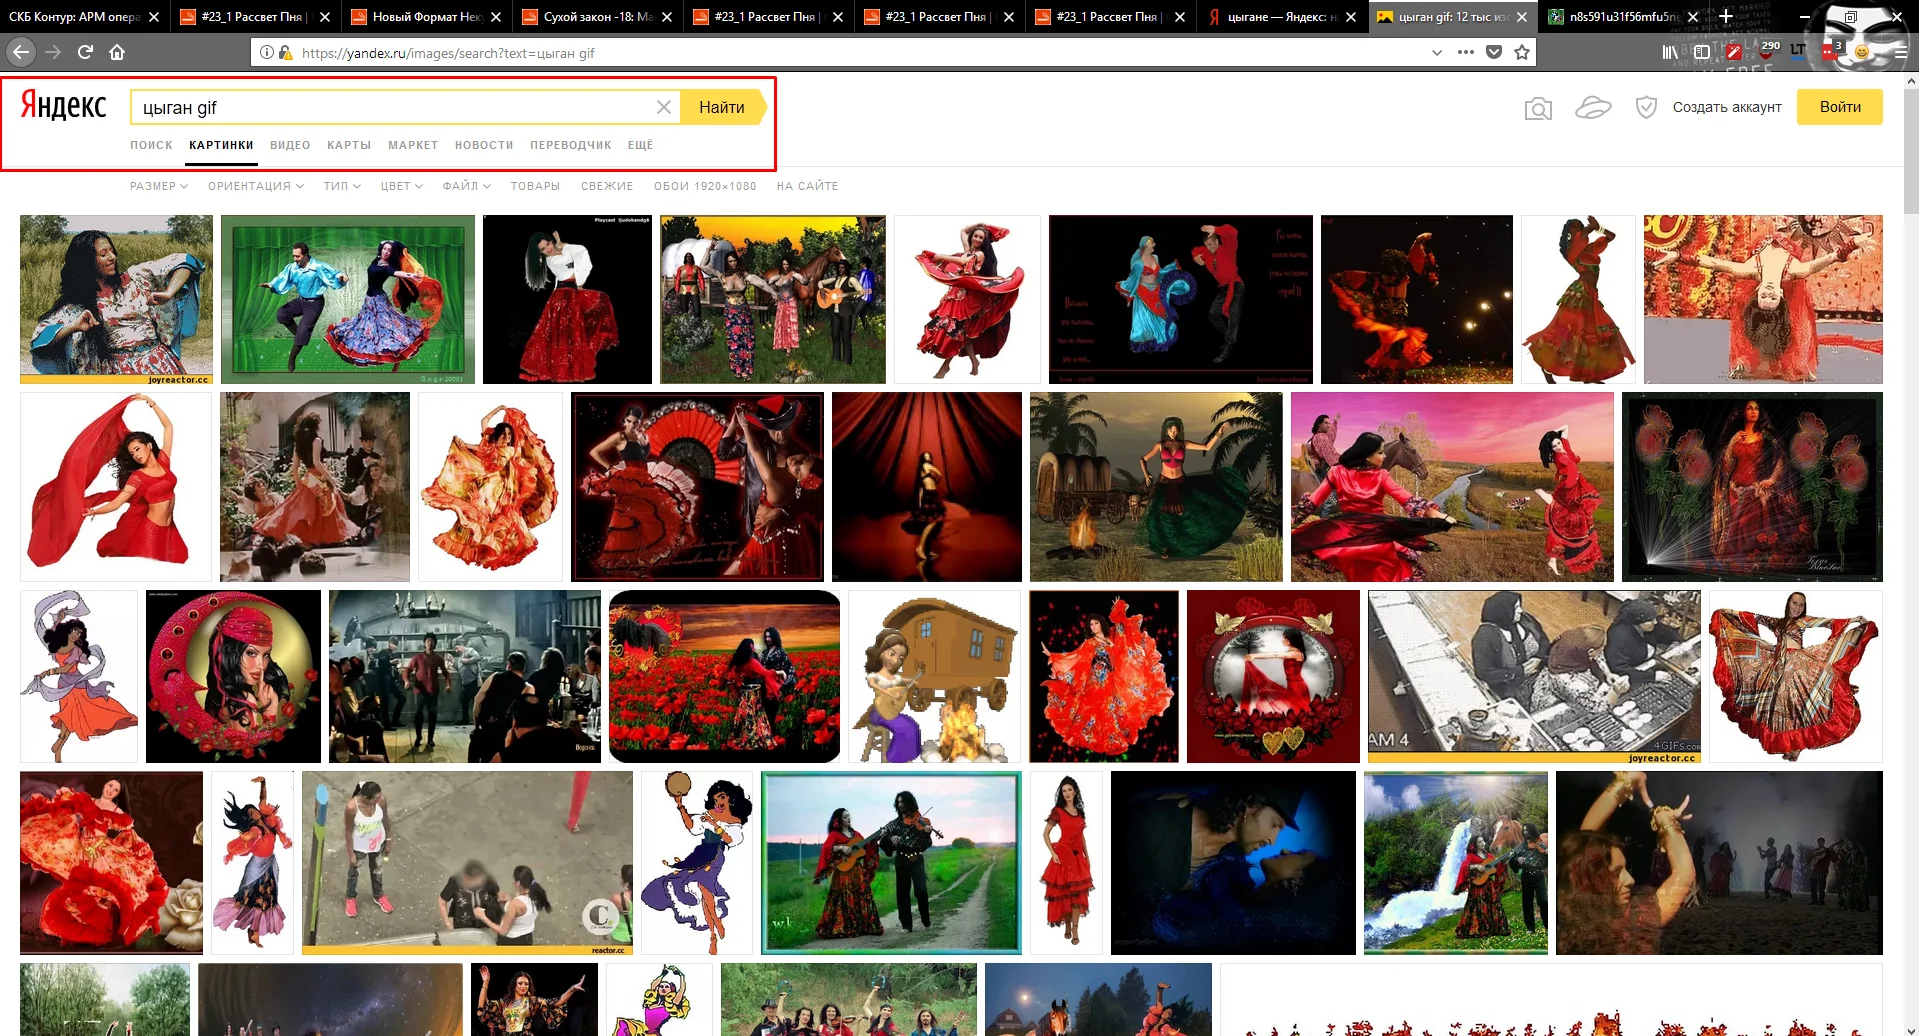1919x1036 pixels.
Task: Open the AM 4 conveyor belt thumbnail
Action: tap(1534, 677)
